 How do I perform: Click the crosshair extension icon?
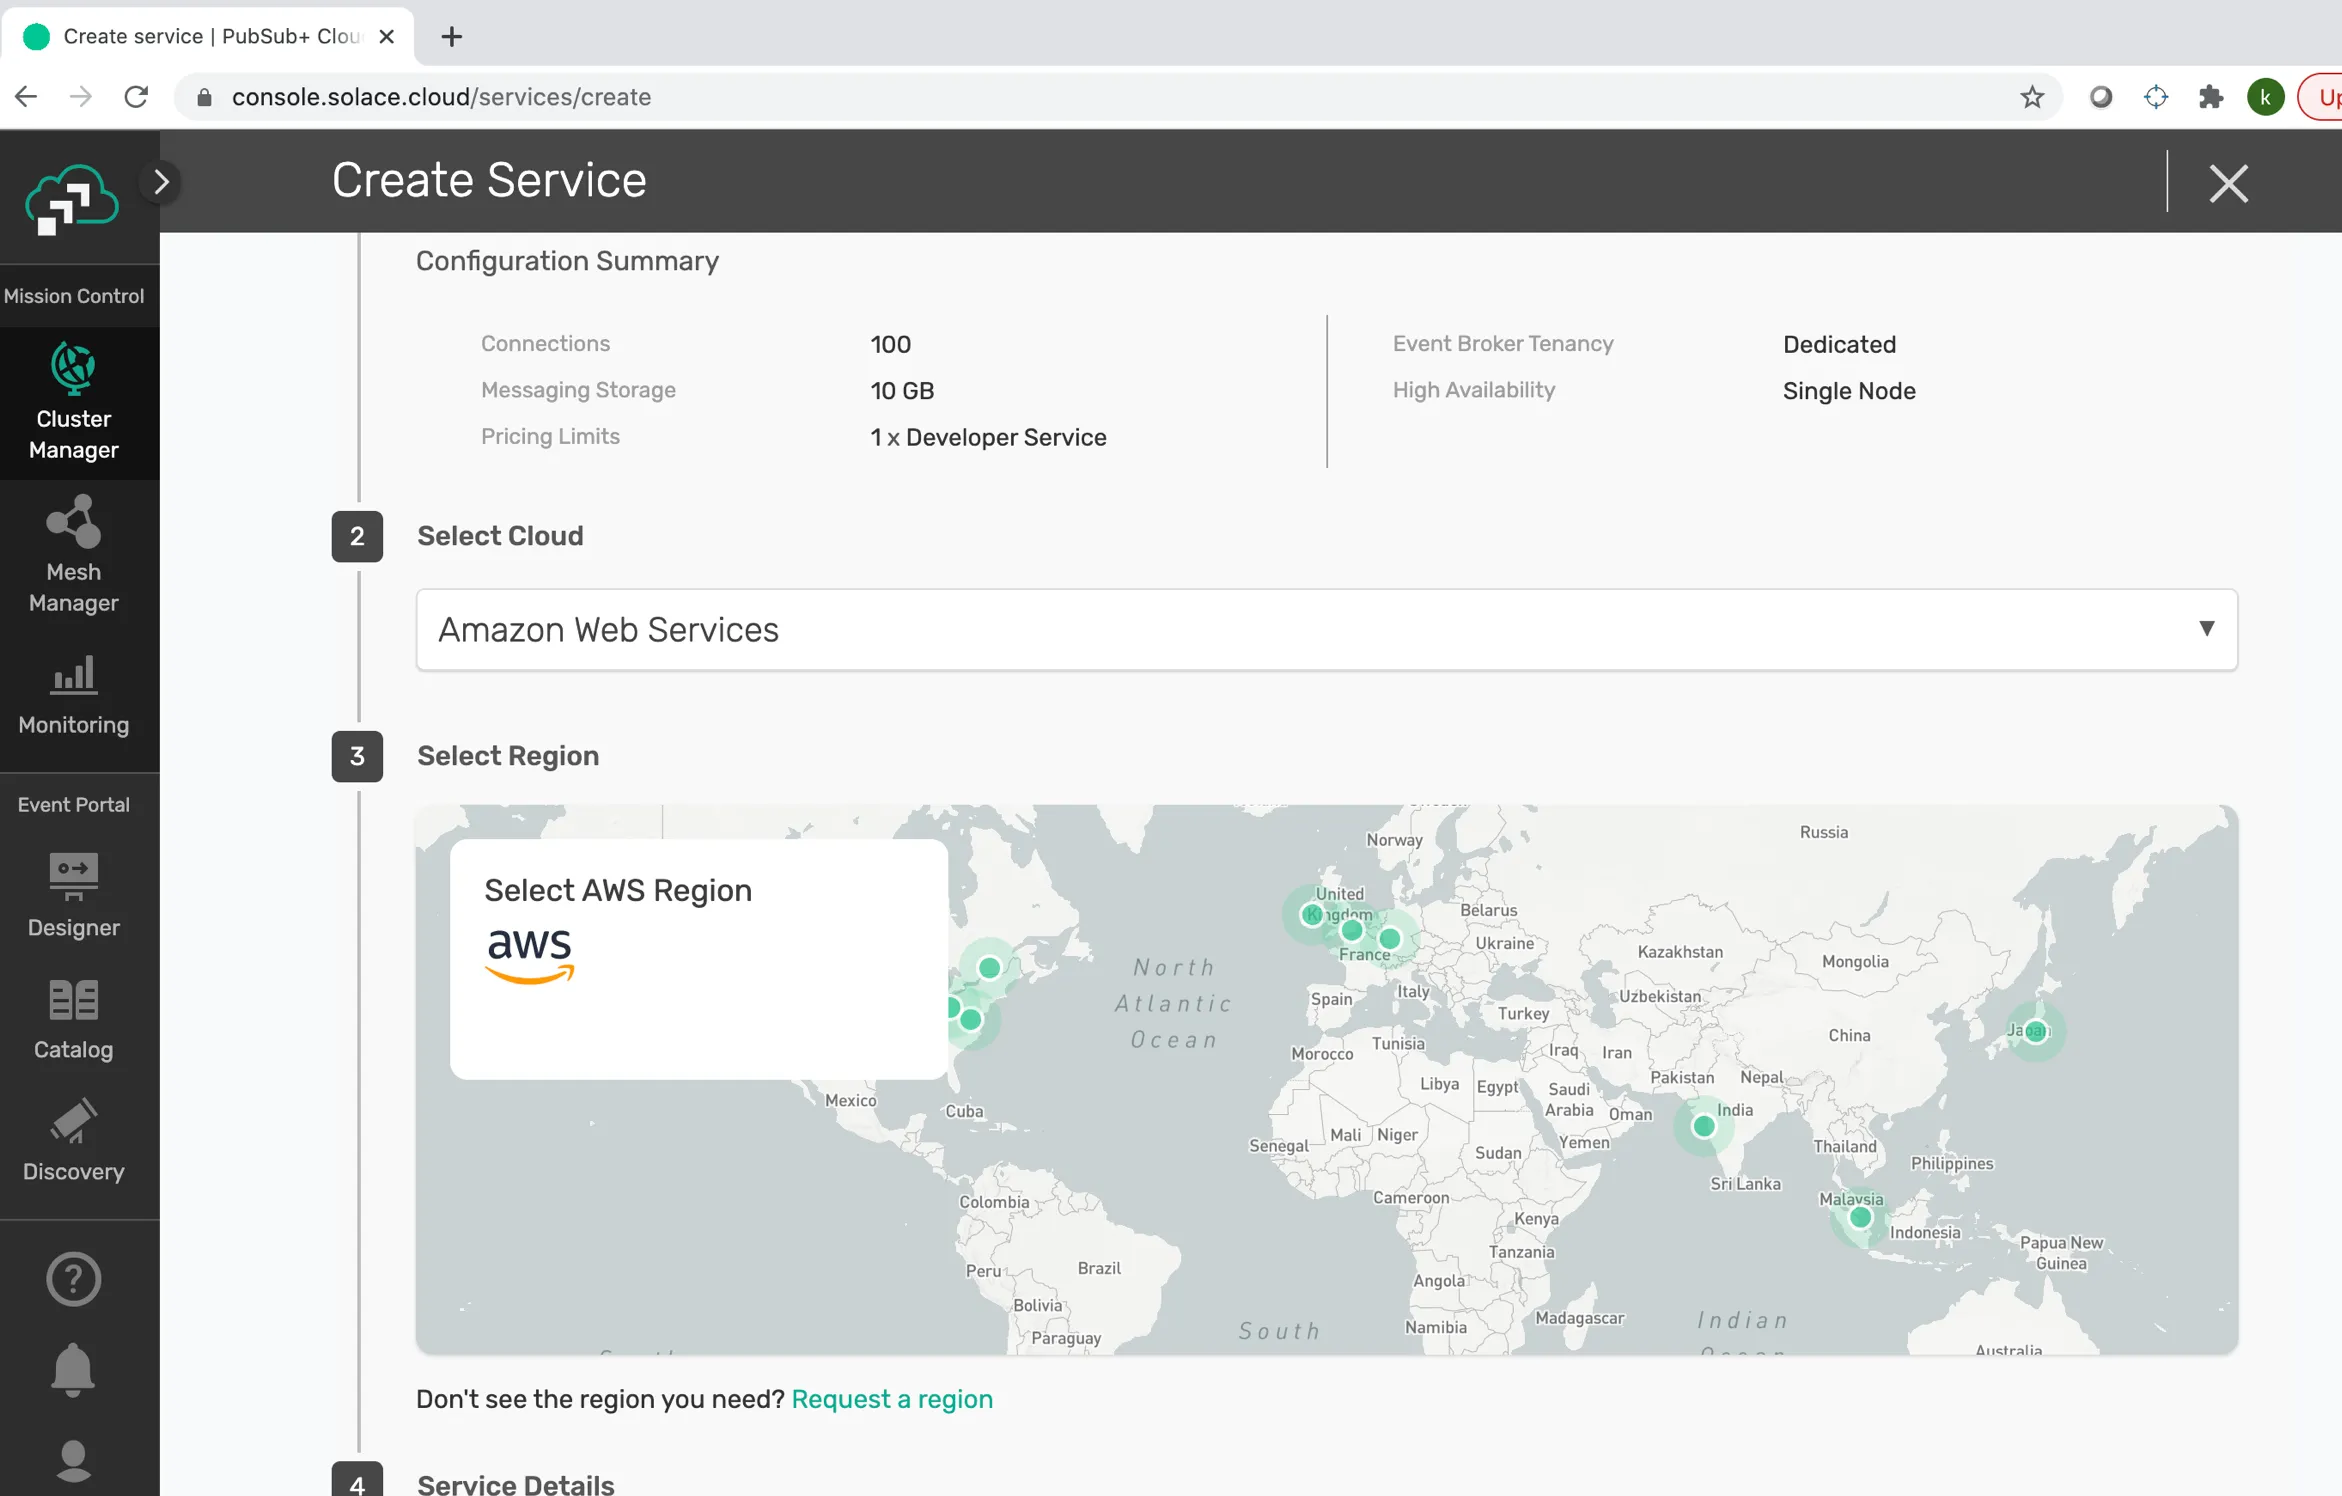[2156, 97]
